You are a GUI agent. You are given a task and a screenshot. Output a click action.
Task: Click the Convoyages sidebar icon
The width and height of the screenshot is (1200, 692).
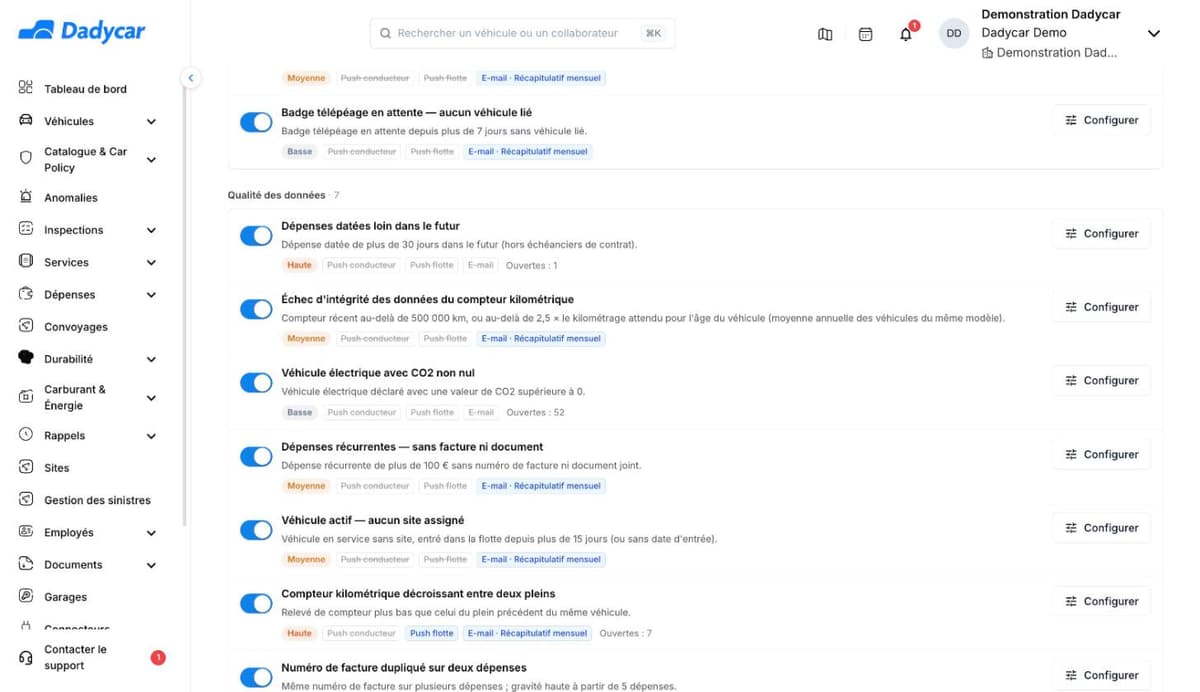(26, 326)
